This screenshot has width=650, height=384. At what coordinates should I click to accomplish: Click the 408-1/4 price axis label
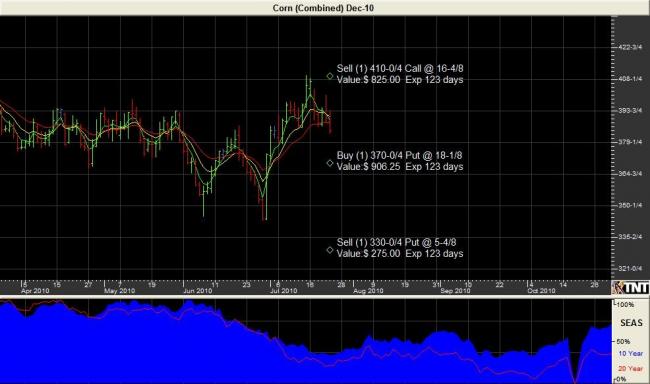click(x=630, y=79)
